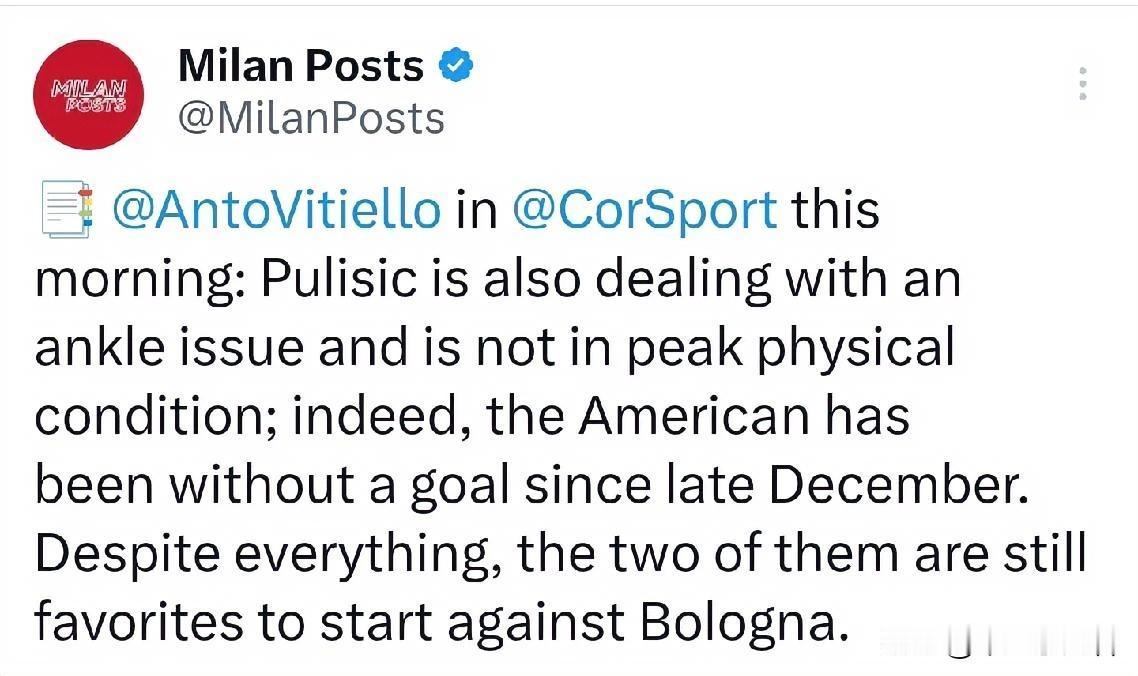This screenshot has width=1138, height=676.
Task: Click the word "Bologna" in the tweet
Action: pyautogui.click(x=737, y=622)
